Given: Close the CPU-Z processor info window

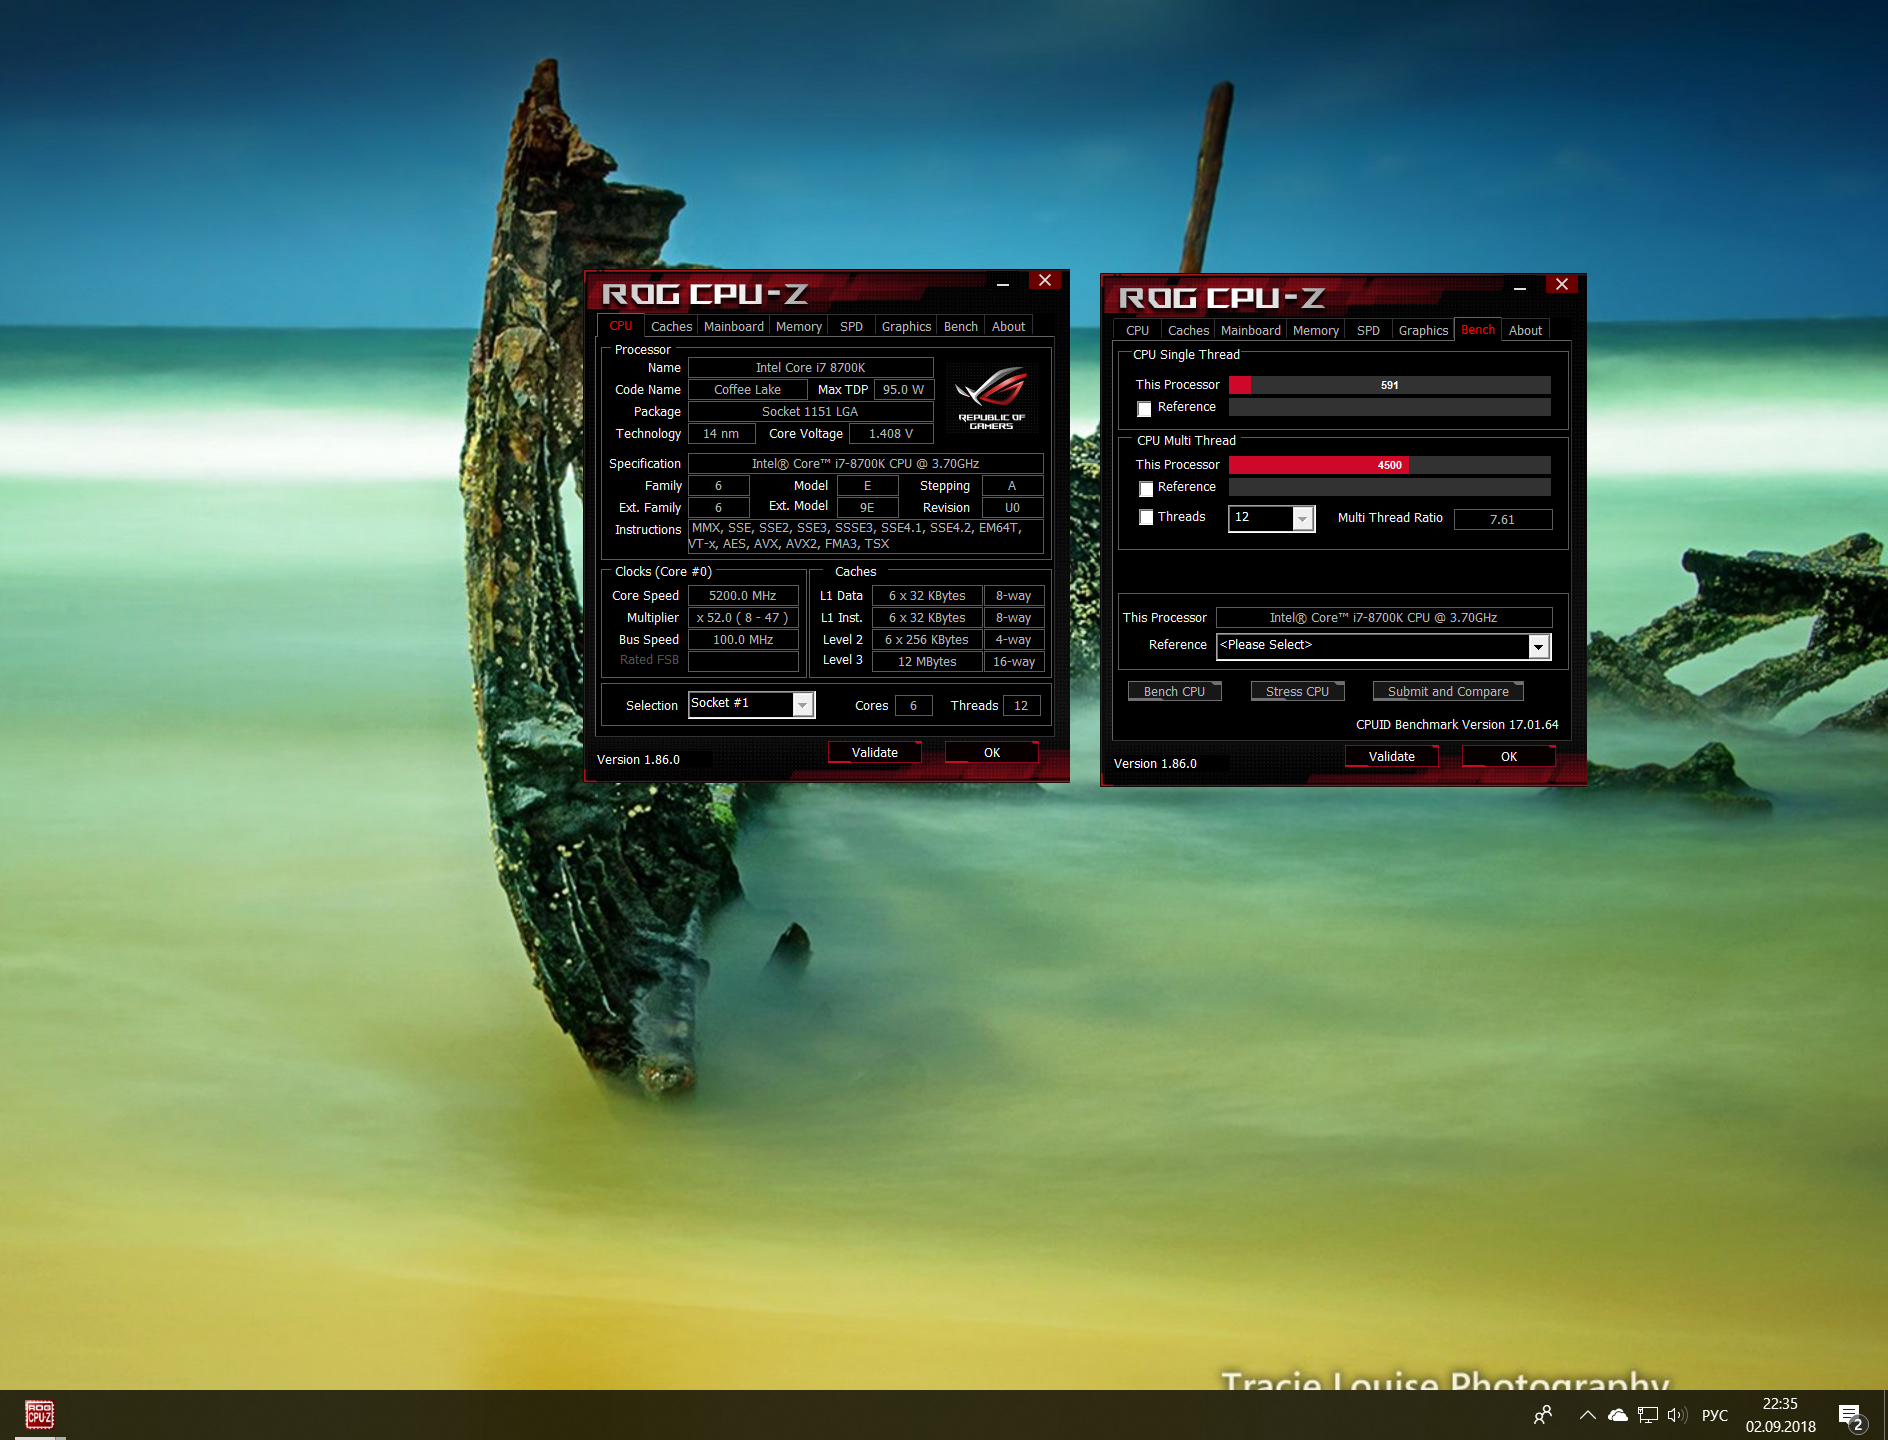Looking at the screenshot, I should click(x=1044, y=281).
